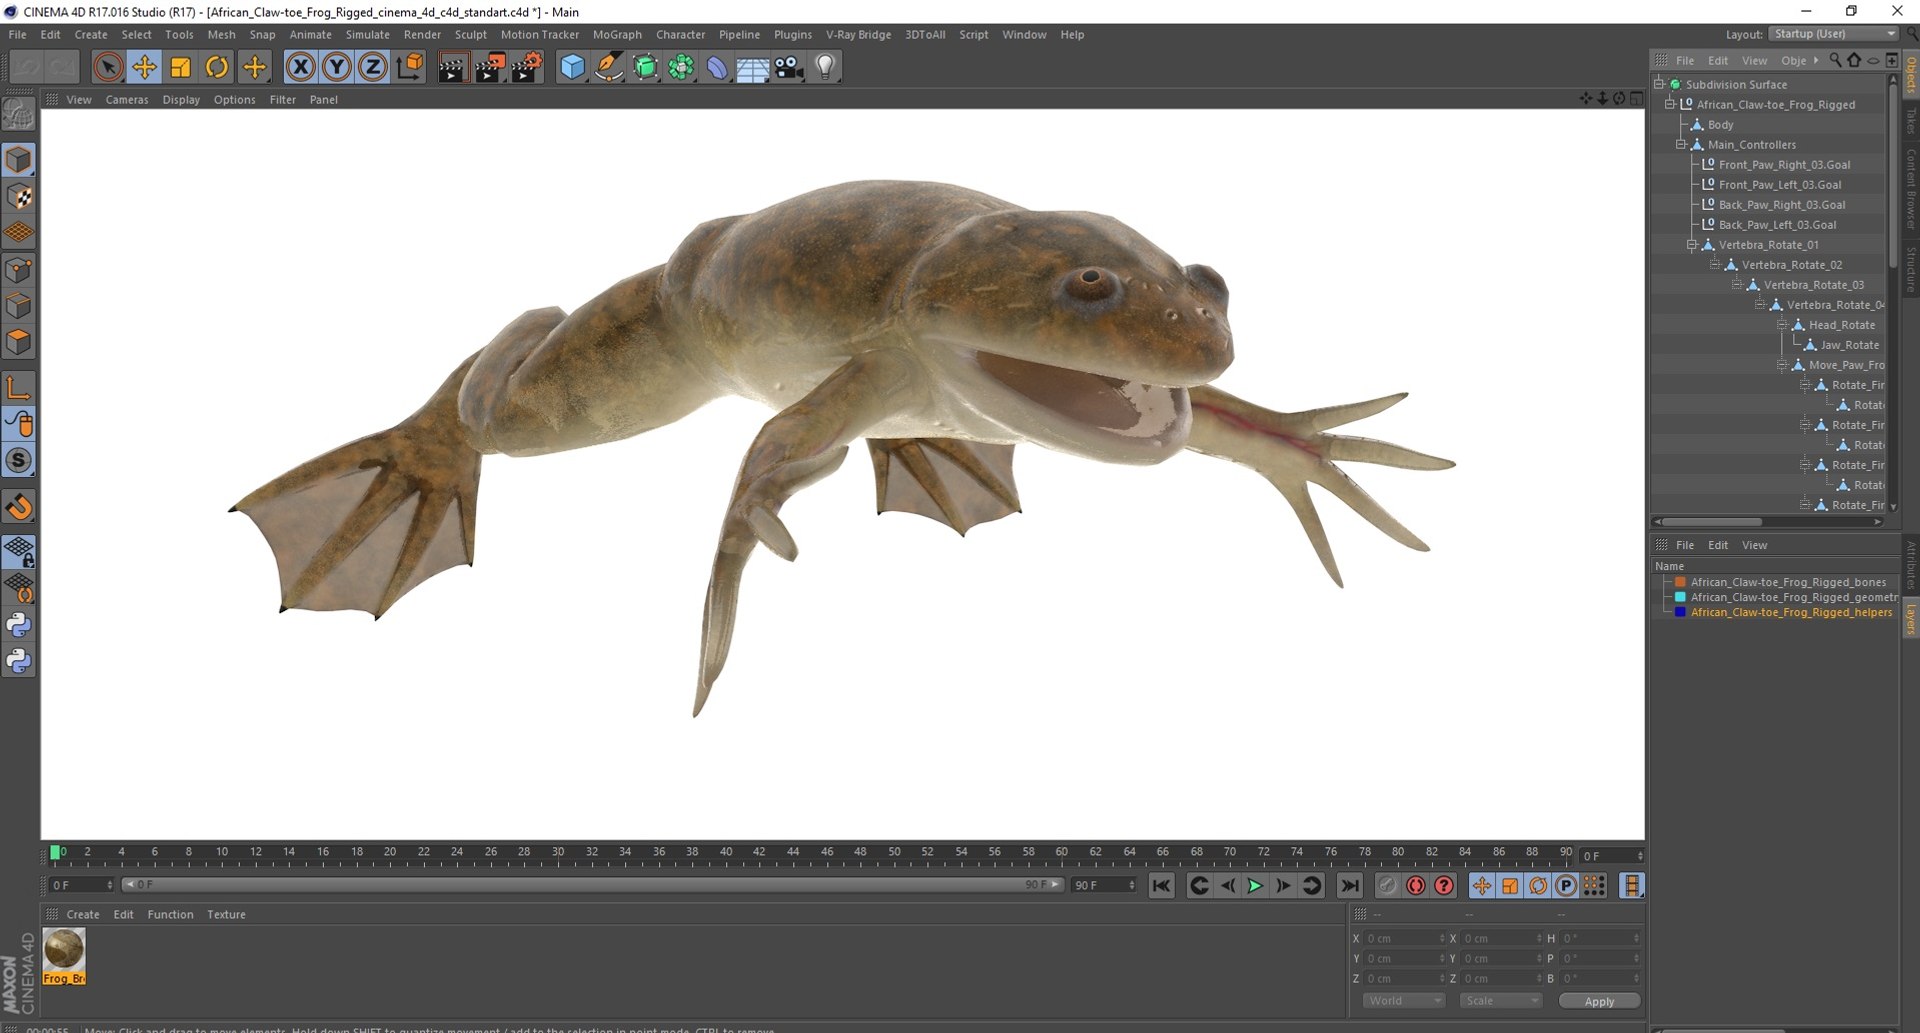Switch to Model mode
The height and width of the screenshot is (1033, 1920).
[19, 160]
